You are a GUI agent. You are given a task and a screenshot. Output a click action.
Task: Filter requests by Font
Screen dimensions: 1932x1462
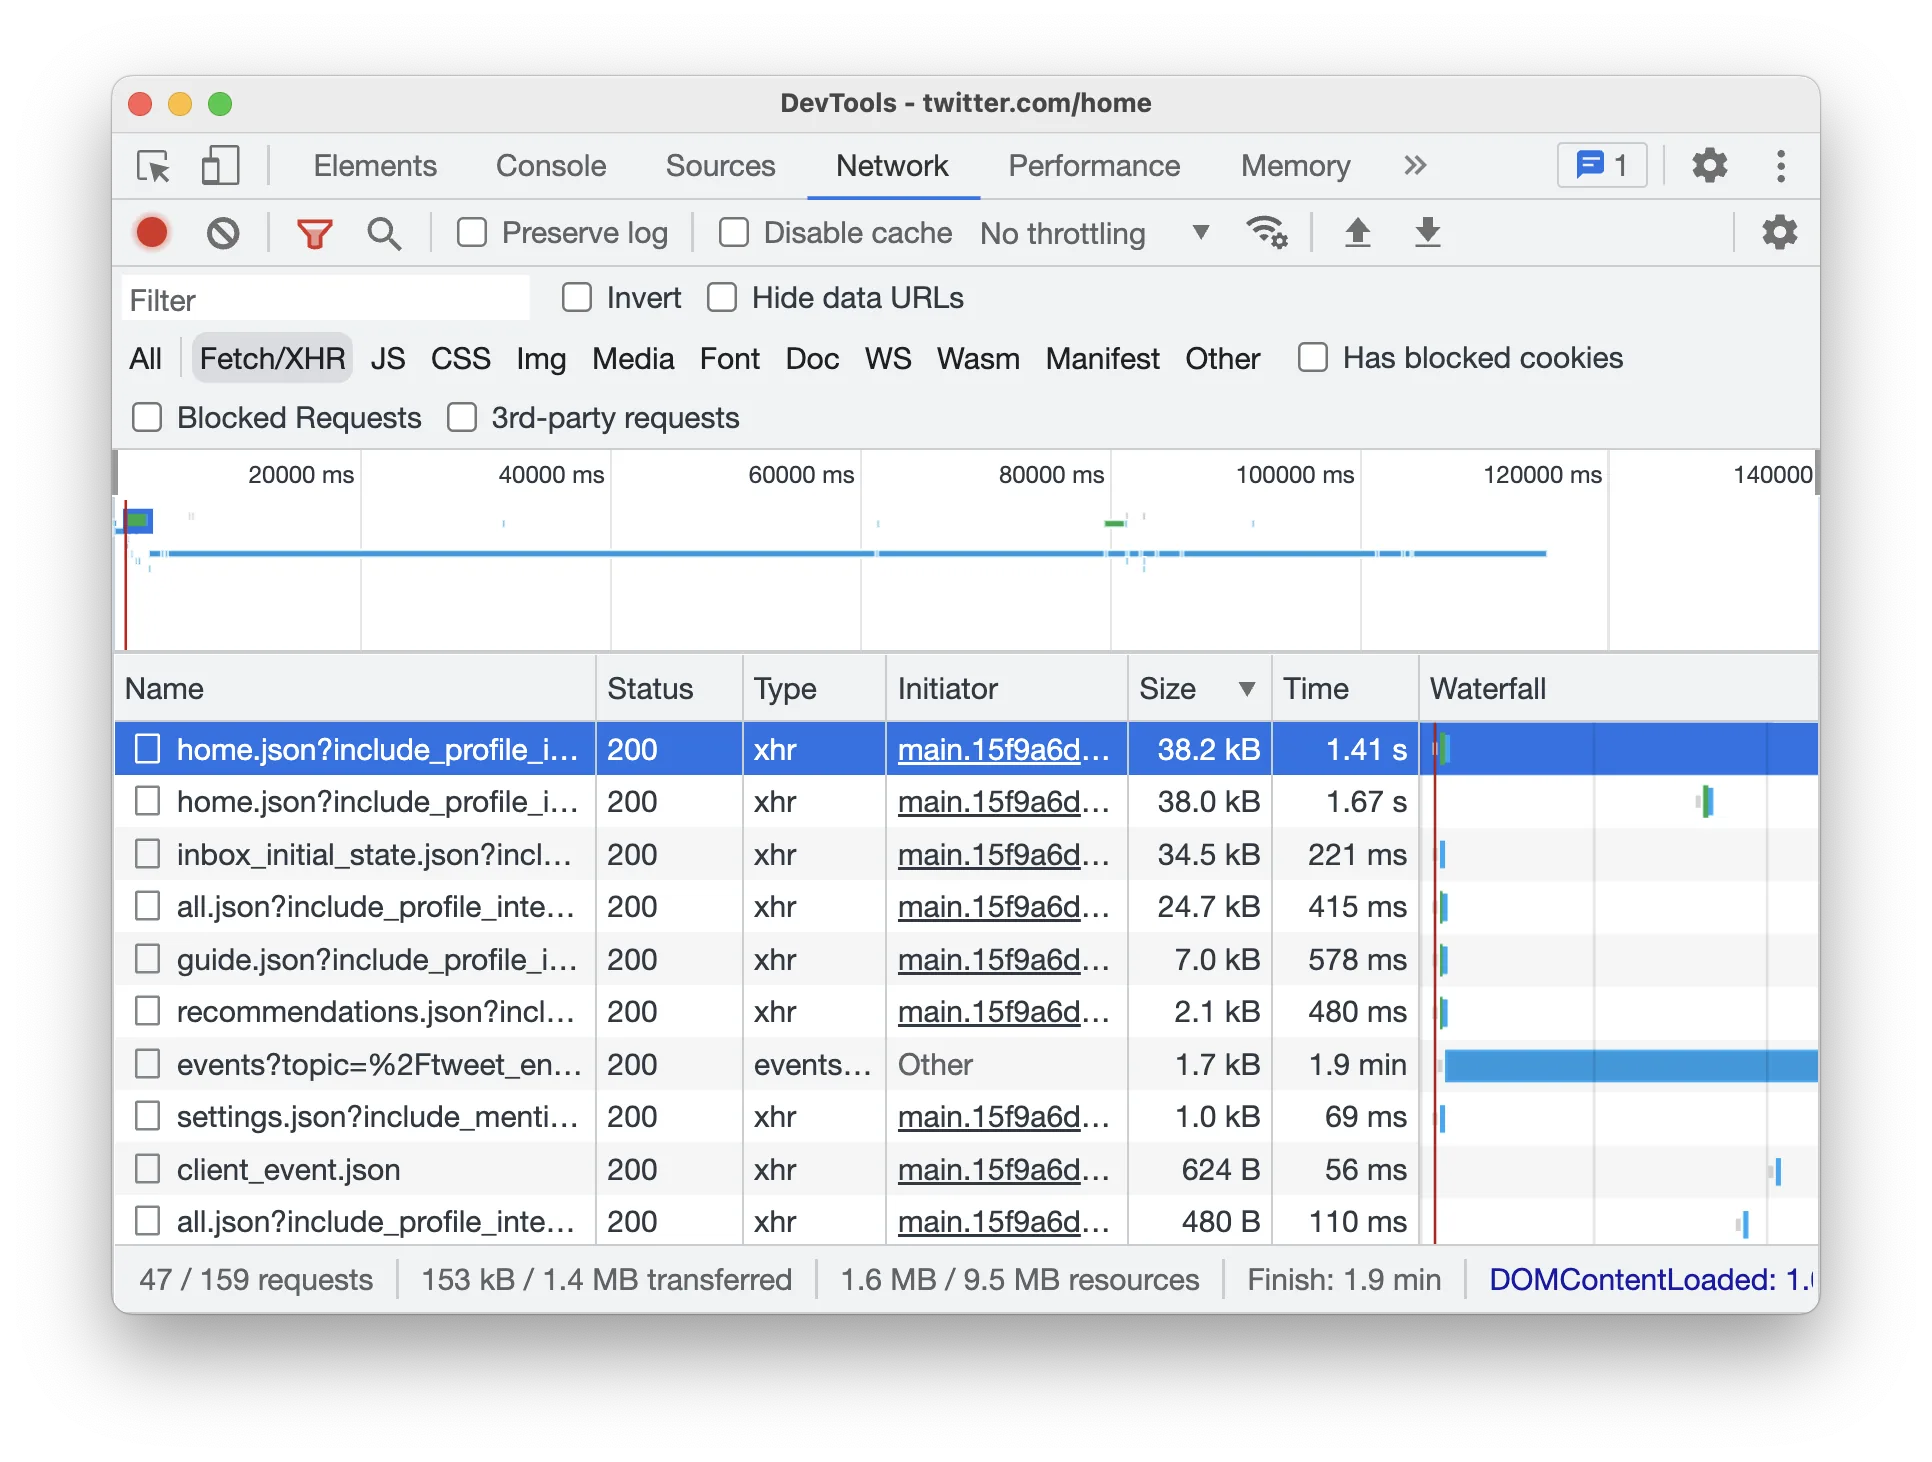[x=730, y=359]
